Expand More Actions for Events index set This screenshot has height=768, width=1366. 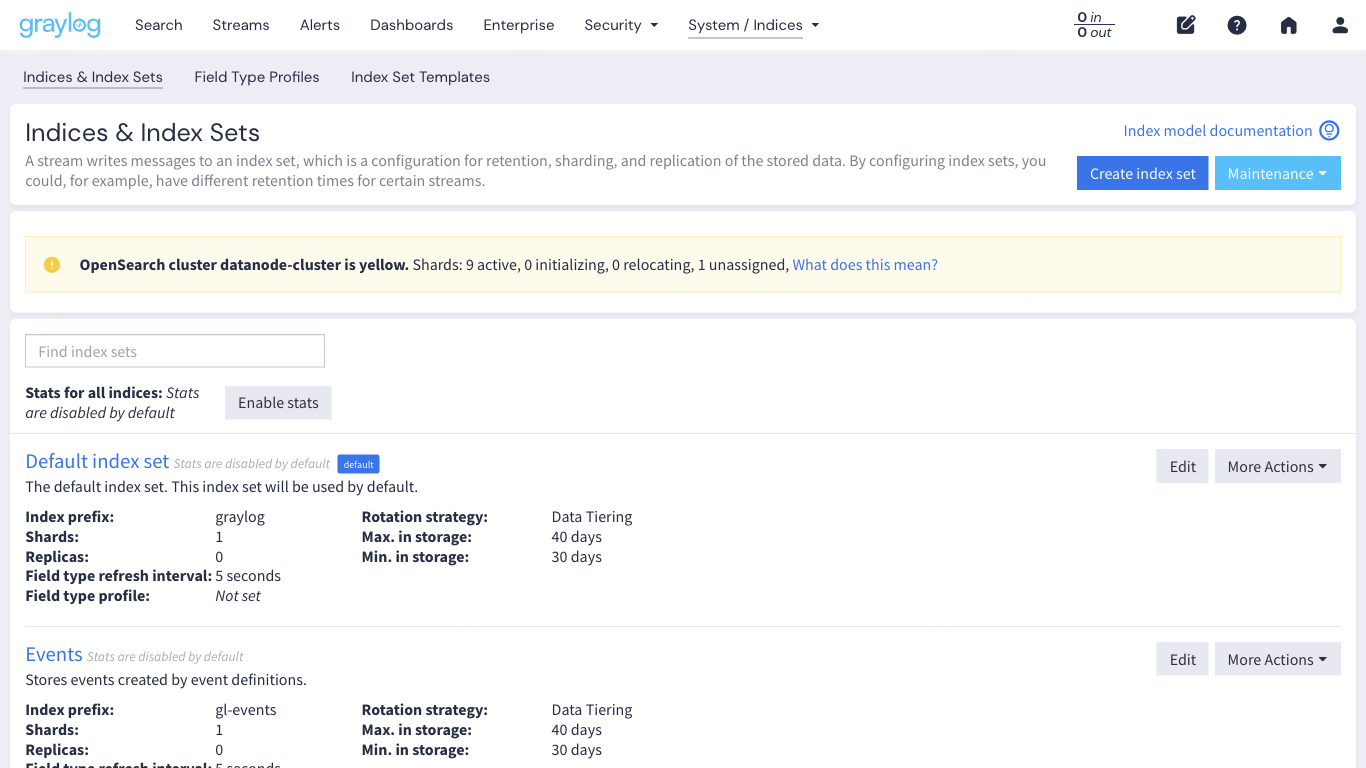tap(1277, 659)
